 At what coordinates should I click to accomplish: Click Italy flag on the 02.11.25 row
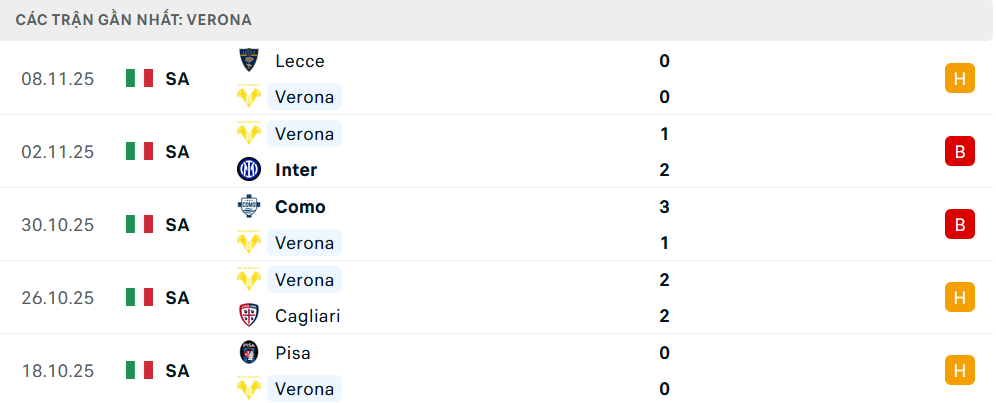click(139, 152)
